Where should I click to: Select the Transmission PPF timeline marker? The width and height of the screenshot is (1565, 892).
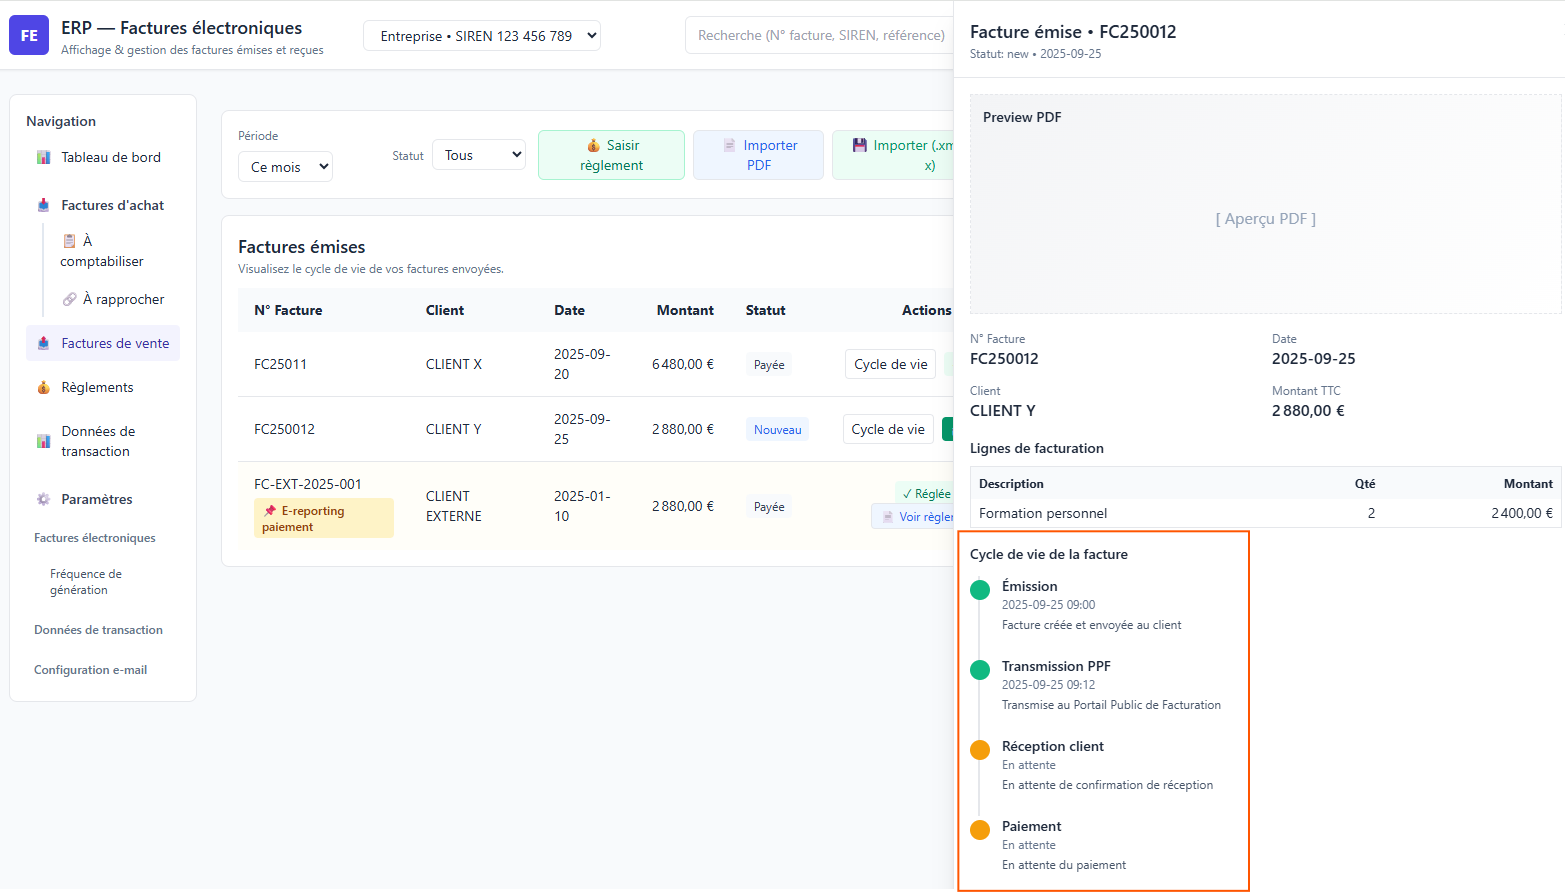coord(980,670)
